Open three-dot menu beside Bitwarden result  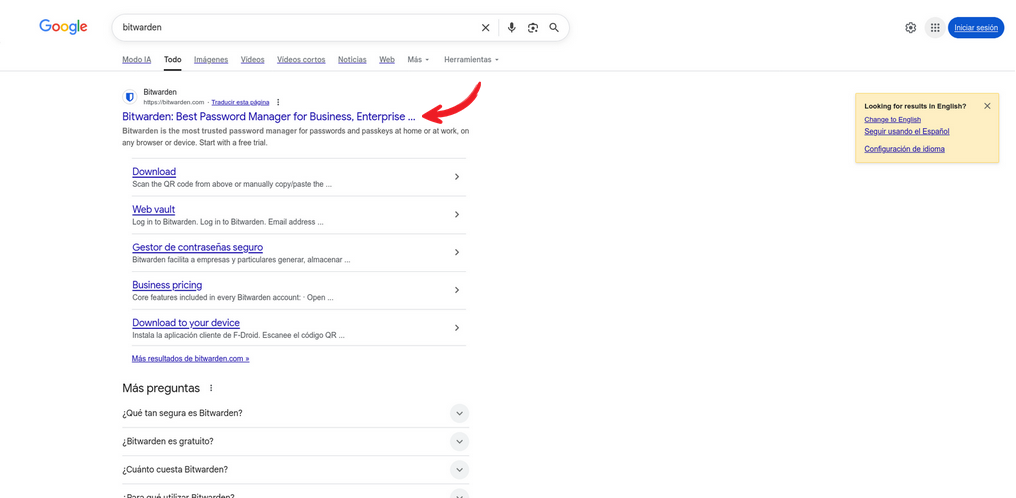279,102
